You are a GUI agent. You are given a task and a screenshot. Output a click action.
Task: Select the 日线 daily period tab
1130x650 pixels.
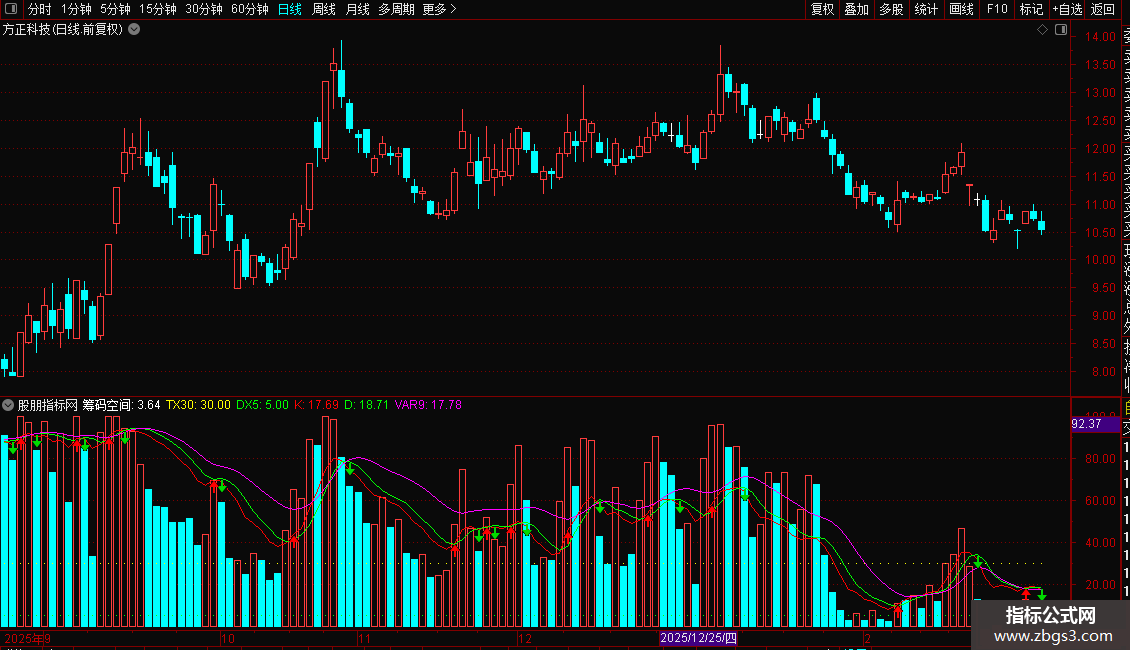(290, 9)
